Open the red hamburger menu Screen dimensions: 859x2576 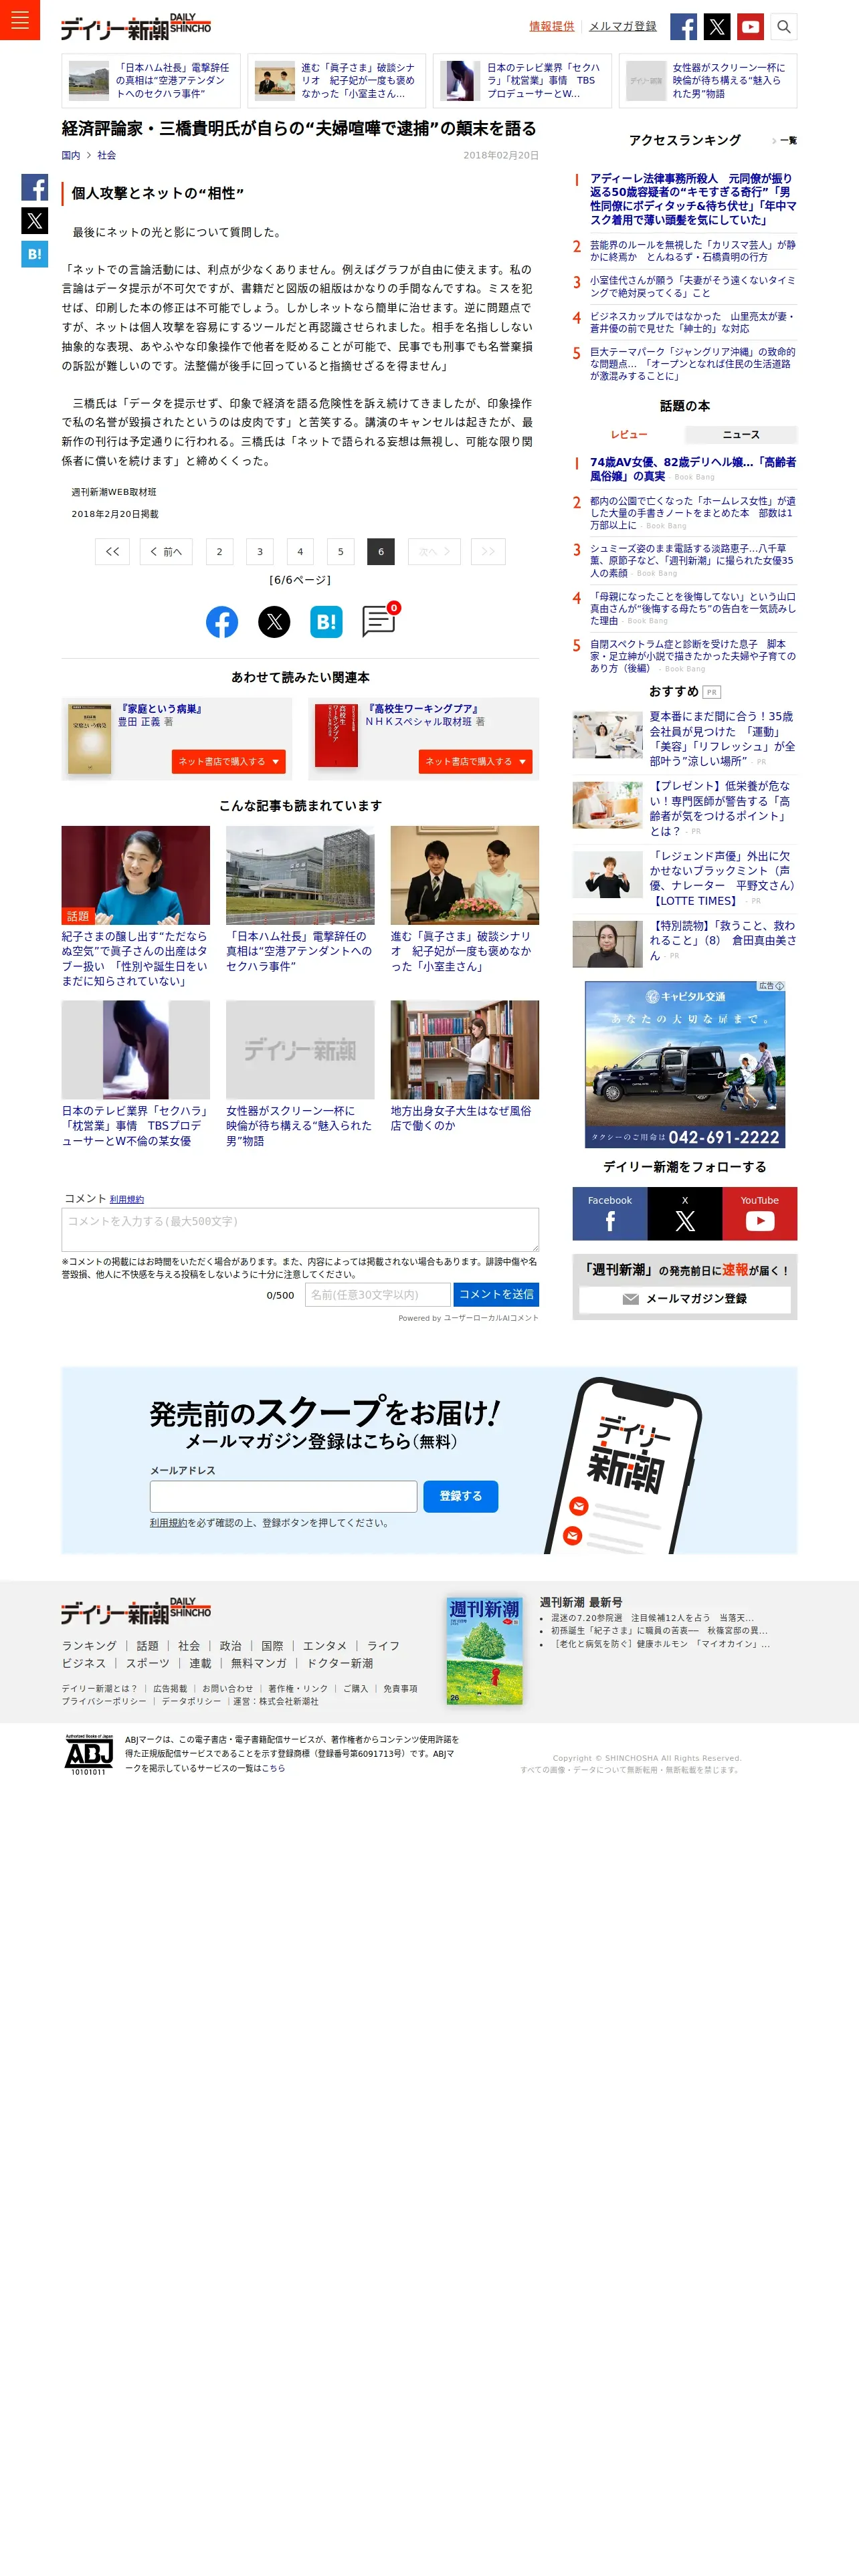pyautogui.click(x=19, y=20)
